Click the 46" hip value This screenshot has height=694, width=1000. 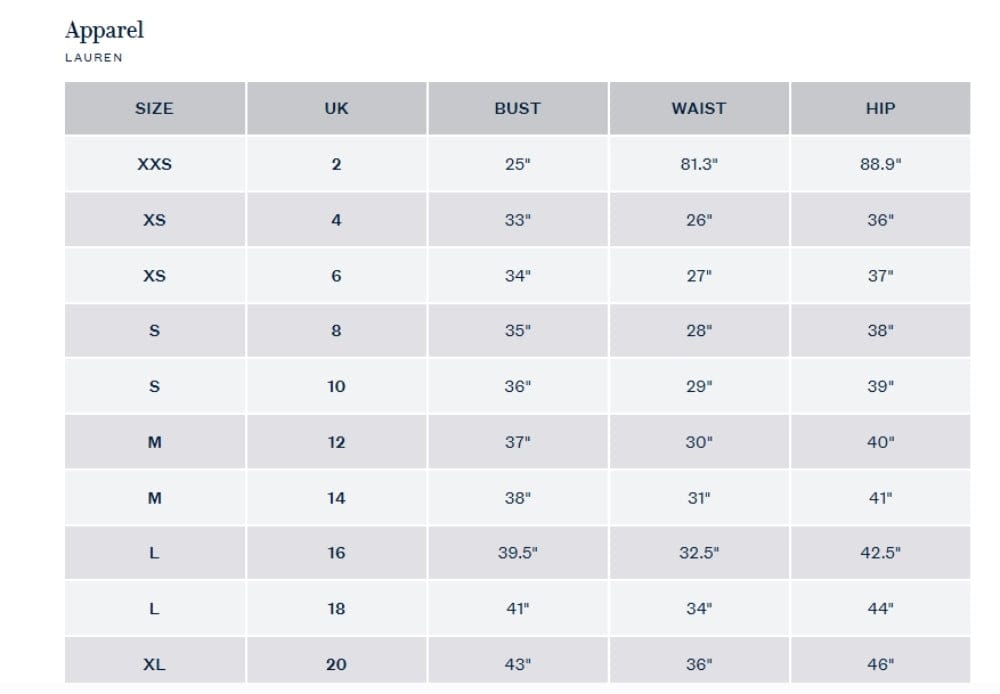(x=881, y=665)
